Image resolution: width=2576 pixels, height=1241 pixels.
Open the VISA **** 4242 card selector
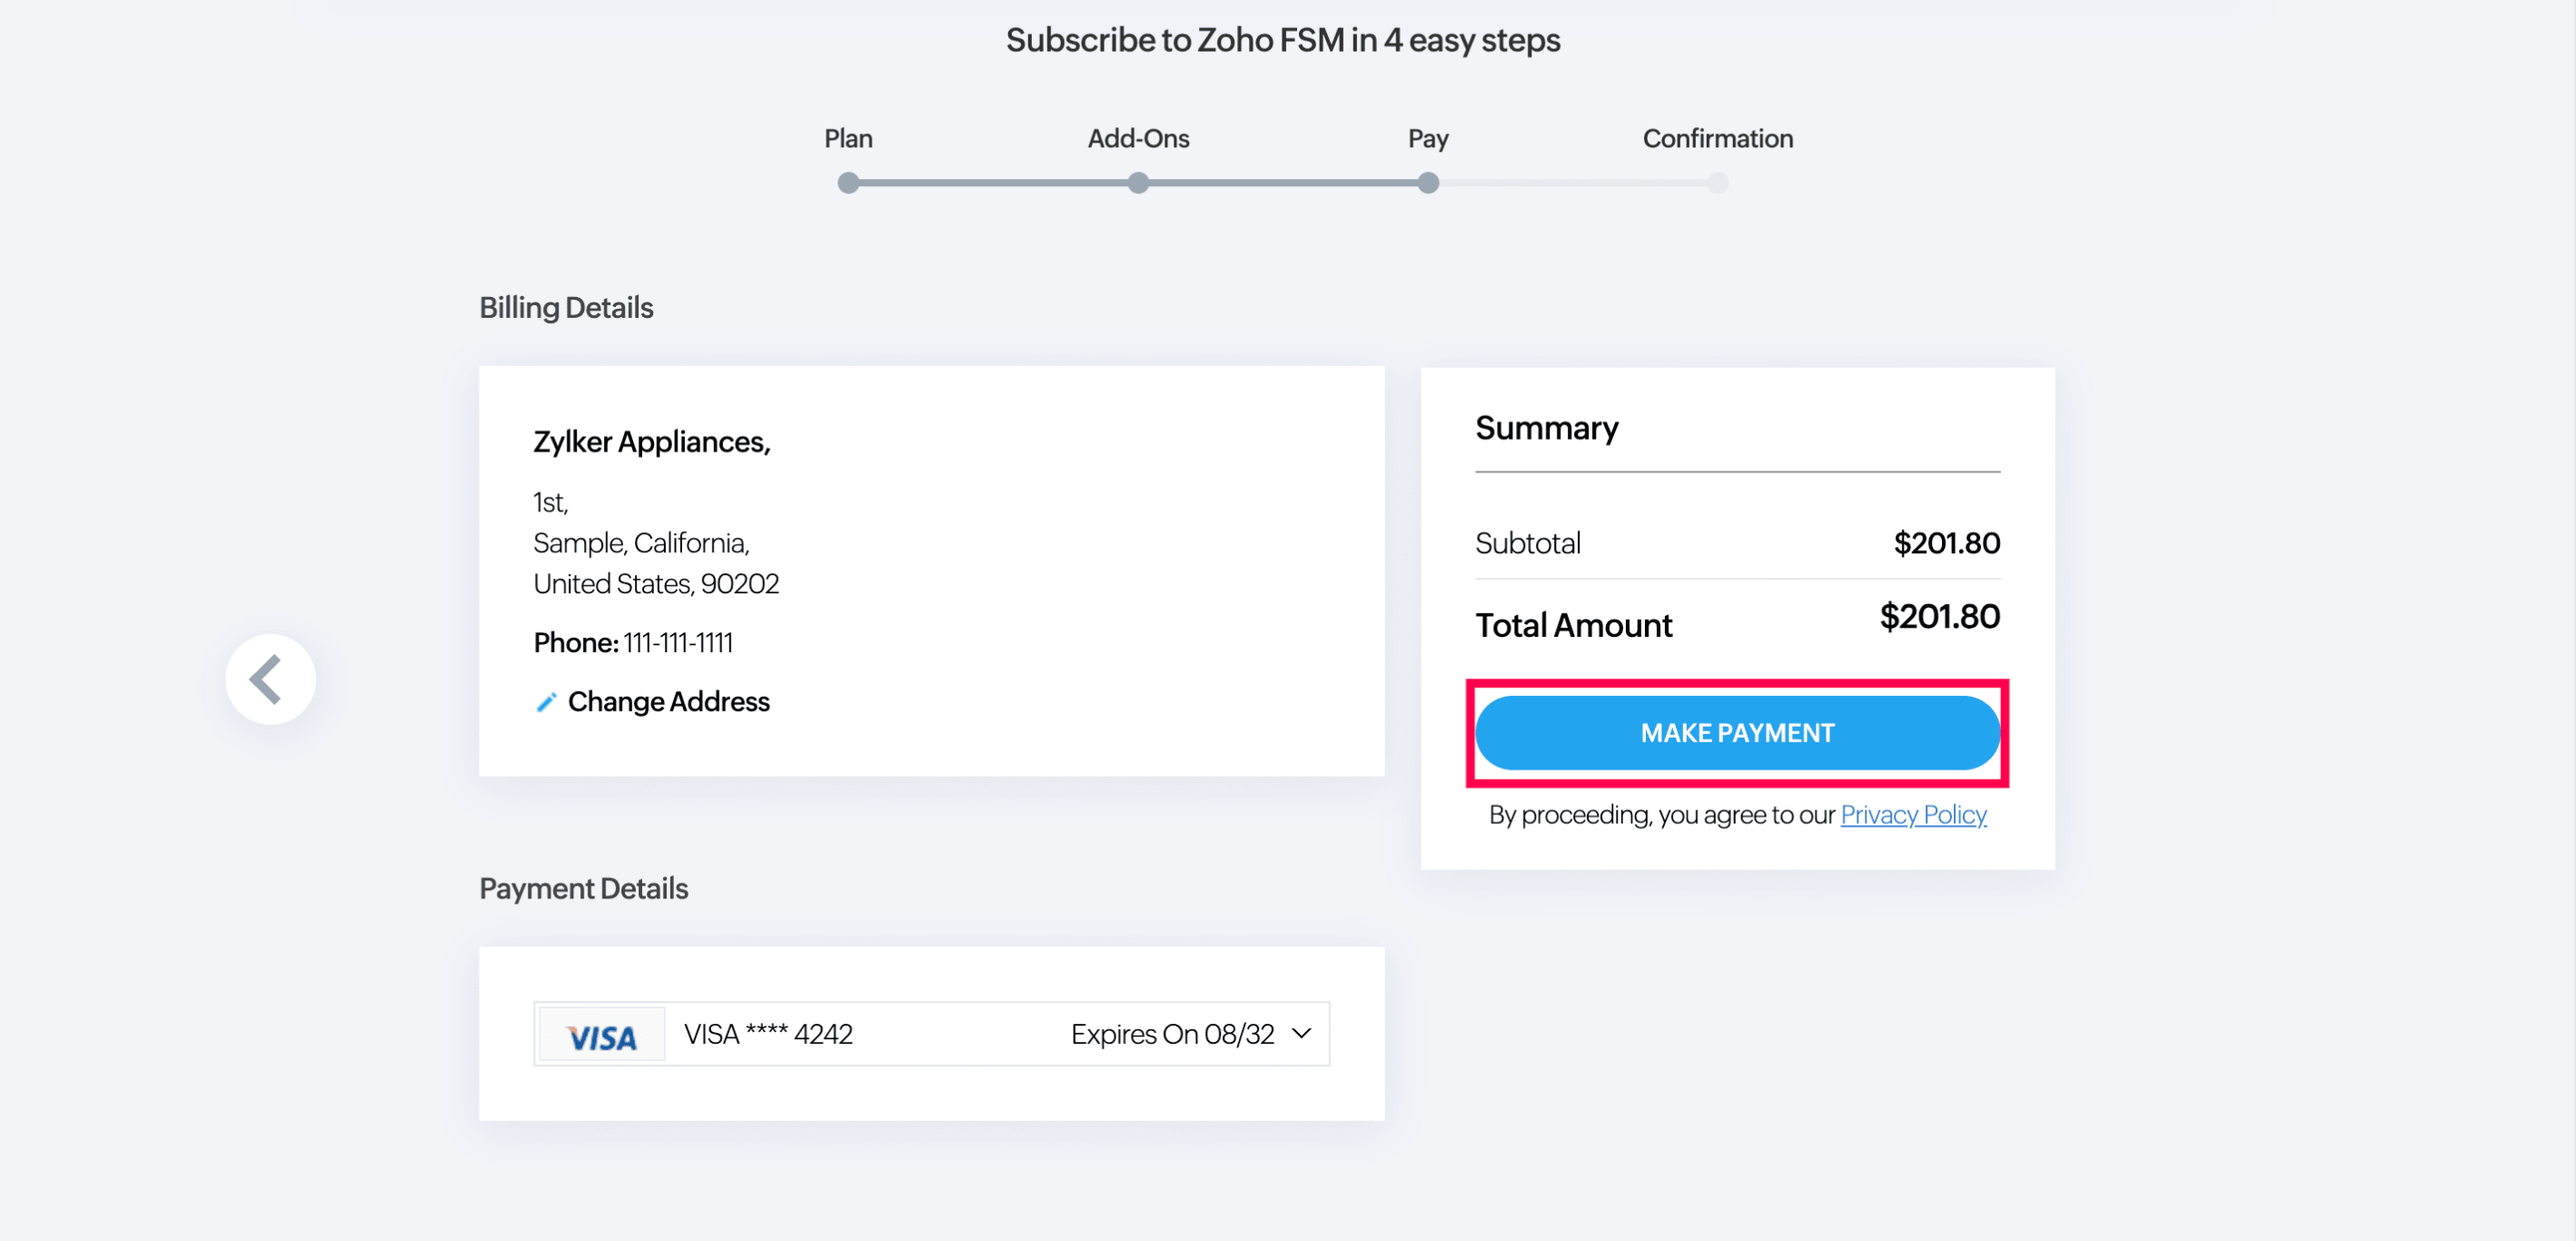pos(768,1034)
